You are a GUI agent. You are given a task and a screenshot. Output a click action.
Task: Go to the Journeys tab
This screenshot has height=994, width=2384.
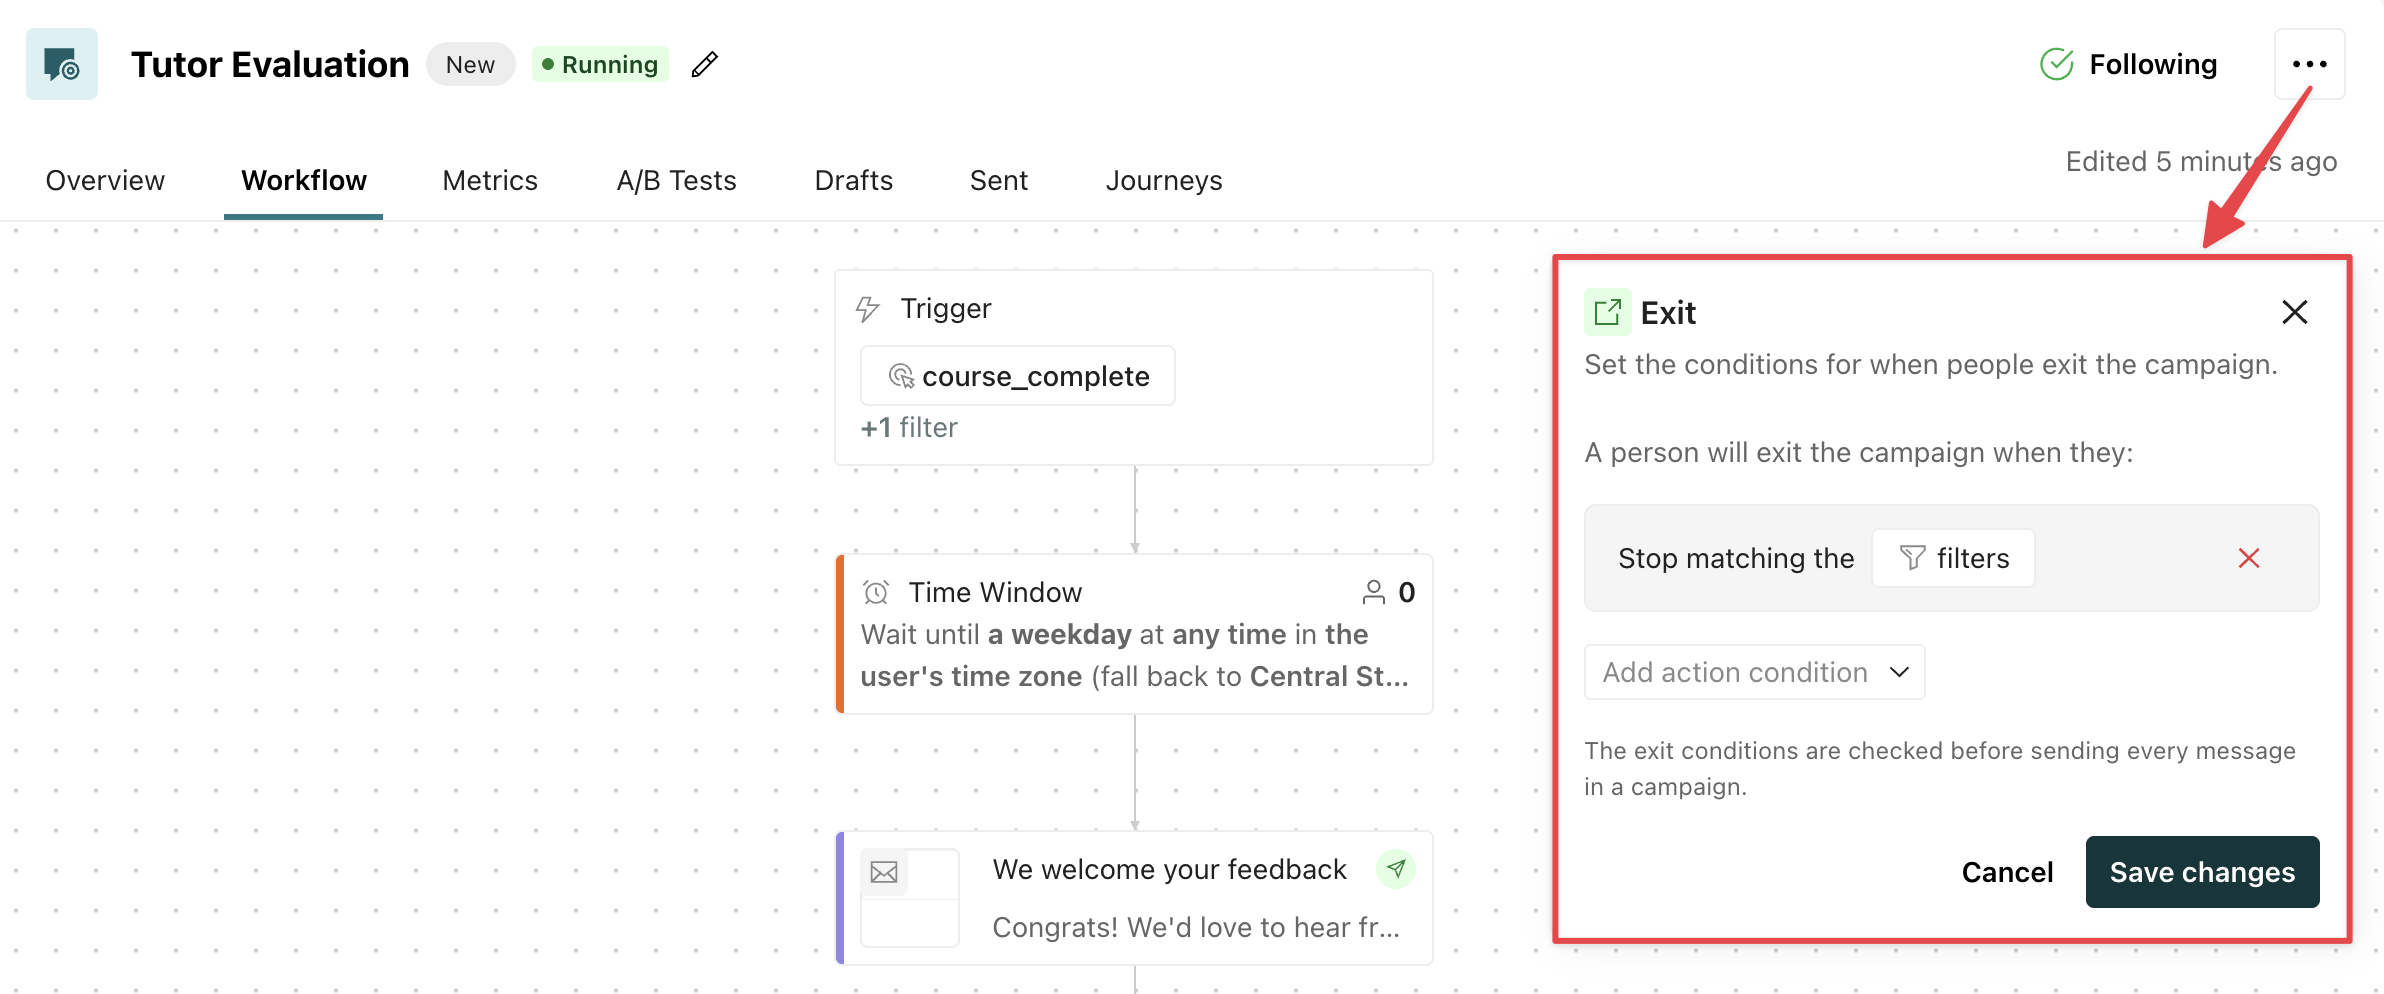click(1164, 180)
